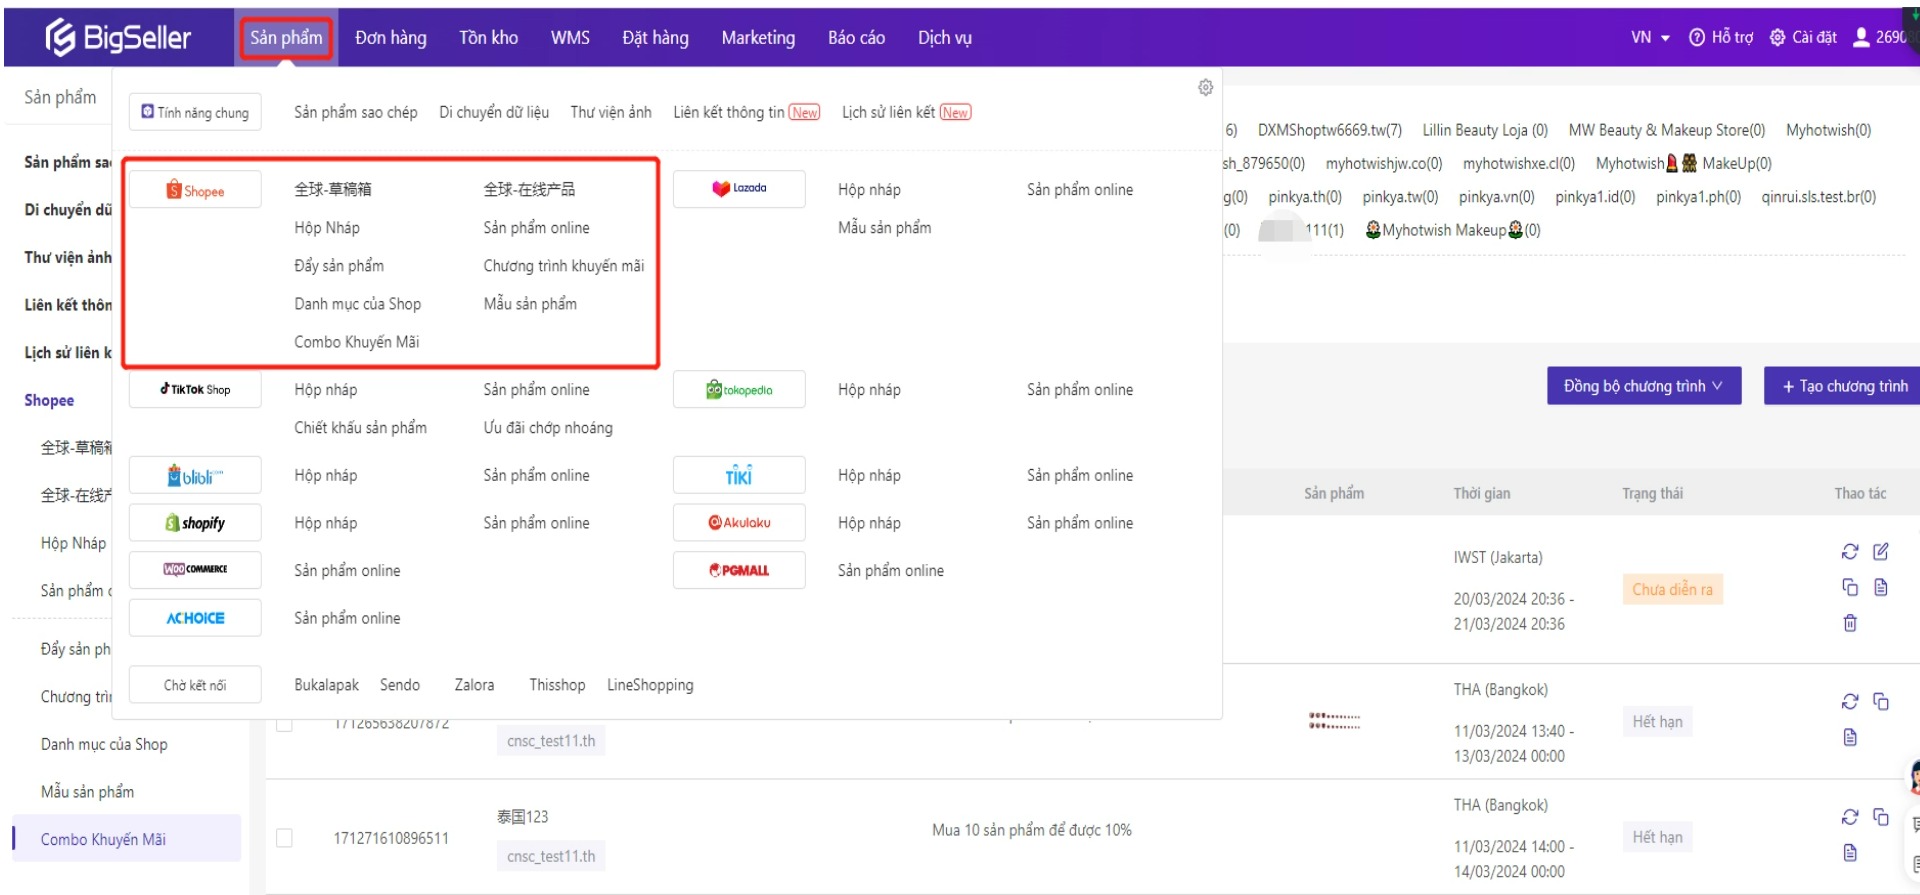Viewport: 1920px width, 895px height.
Task: Open Lazada Mẫu sản phẩm link
Action: click(x=884, y=228)
